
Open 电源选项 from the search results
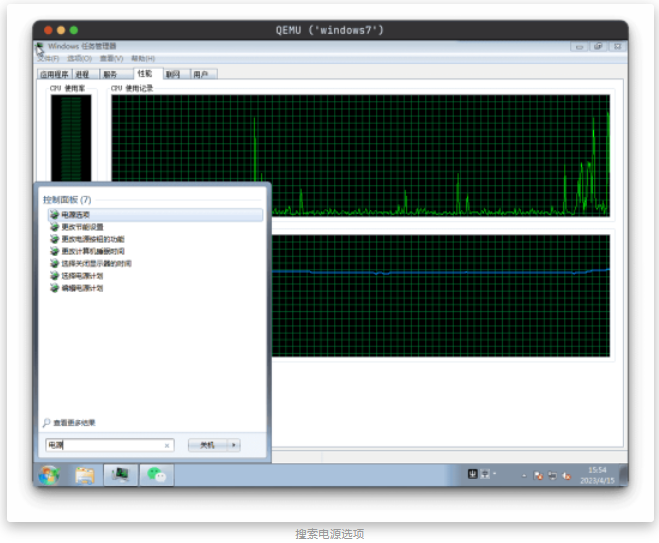(x=75, y=215)
